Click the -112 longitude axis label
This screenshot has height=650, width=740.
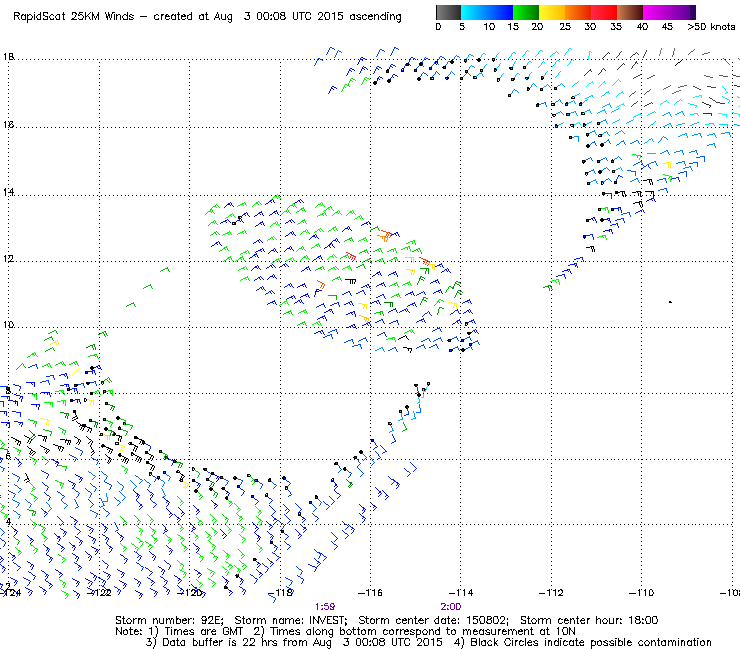pos(551,593)
